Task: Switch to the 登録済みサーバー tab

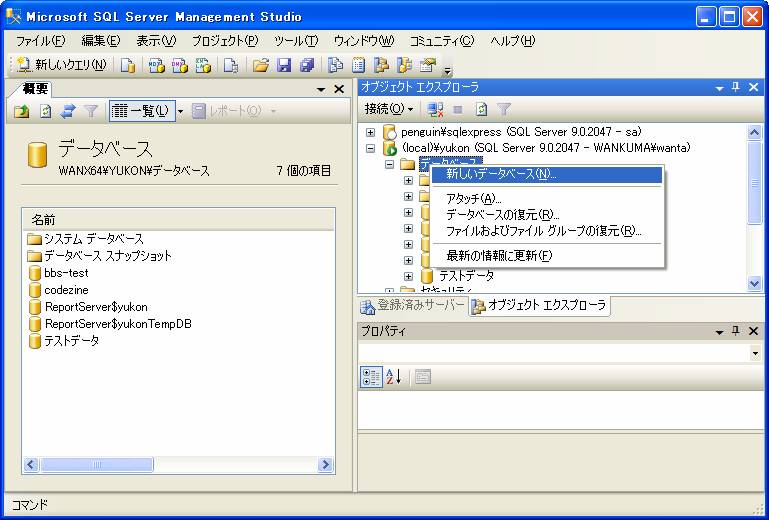Action: [413, 306]
